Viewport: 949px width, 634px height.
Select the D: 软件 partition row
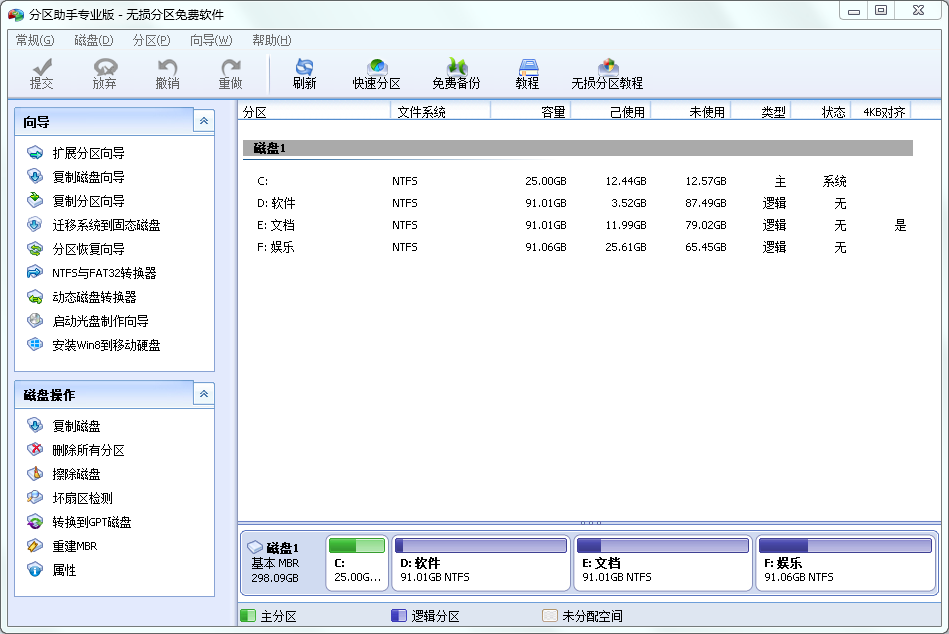(x=578, y=203)
